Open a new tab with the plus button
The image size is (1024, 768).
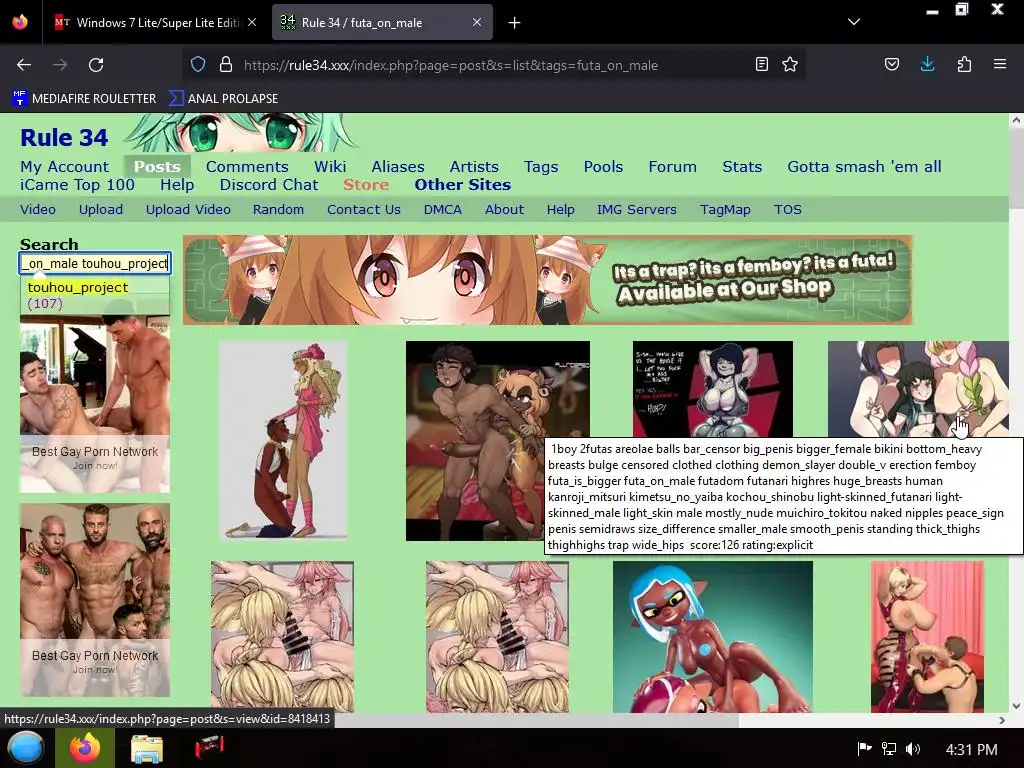515,23
